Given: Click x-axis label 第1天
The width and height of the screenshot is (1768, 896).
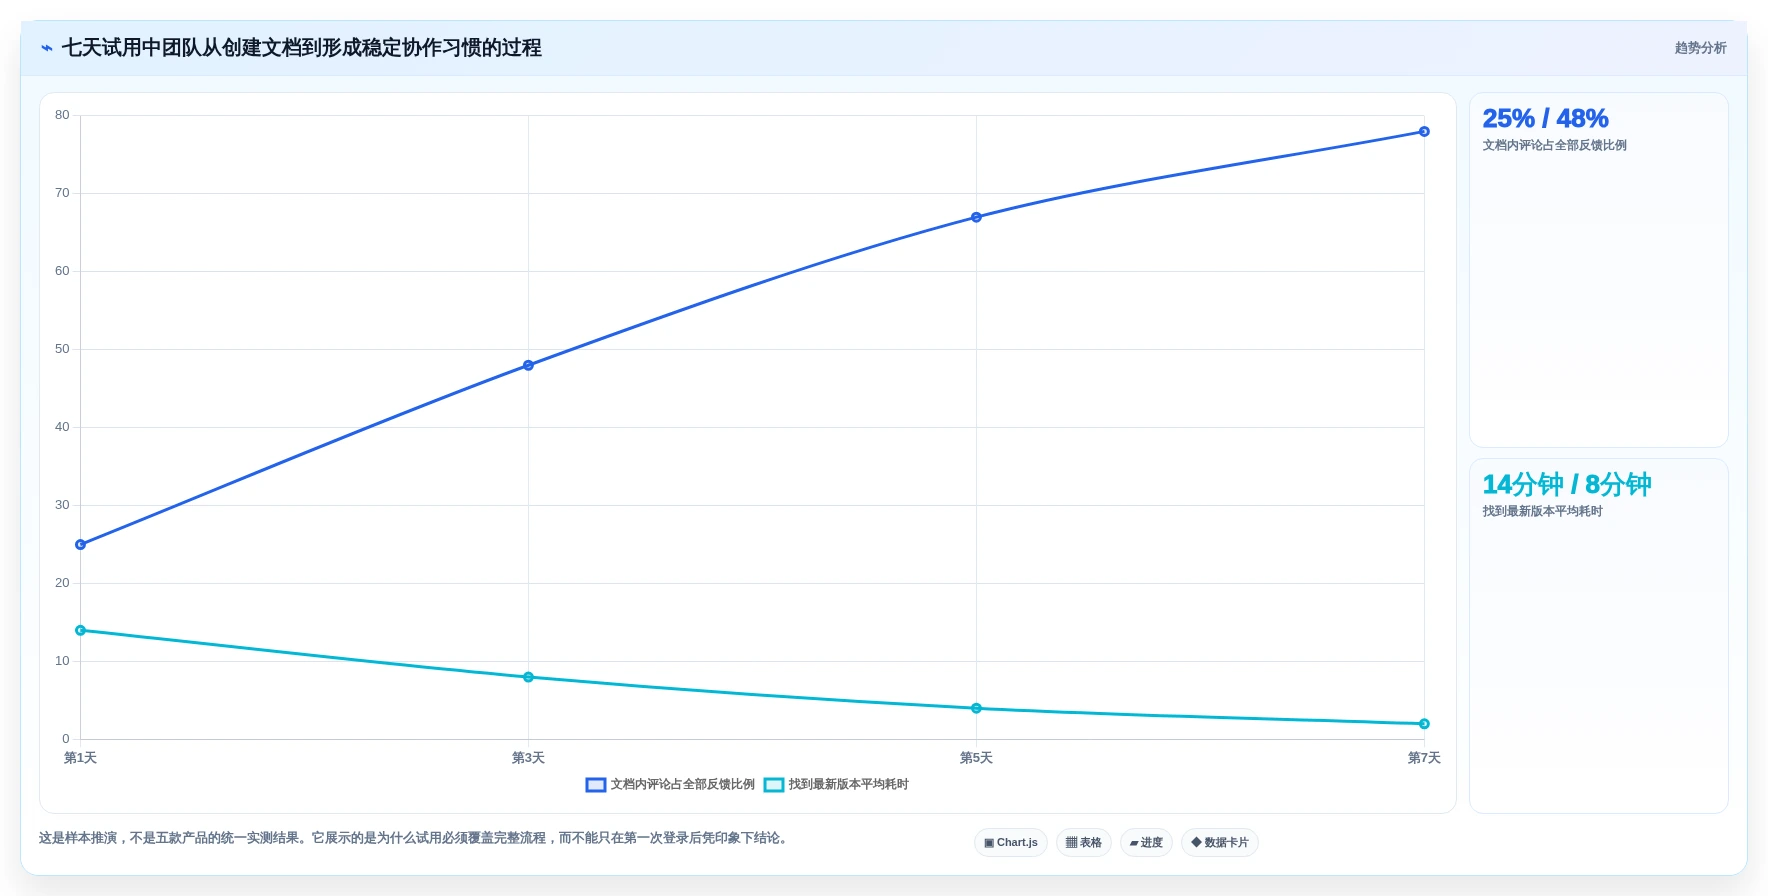Looking at the screenshot, I should pyautogui.click(x=81, y=758).
